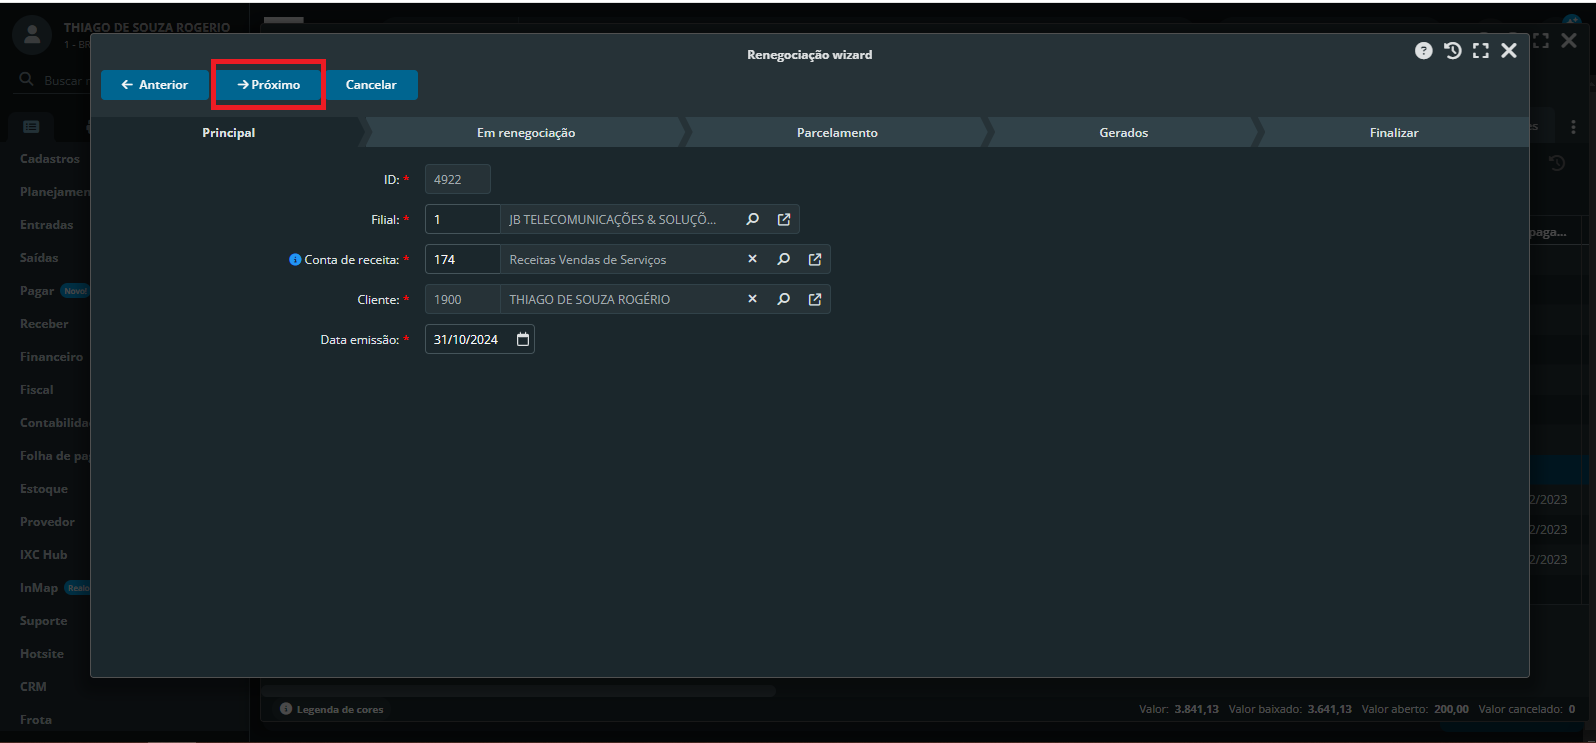The image size is (1596, 743).
Task: Search Filial with magnifier icon
Action: pyautogui.click(x=753, y=219)
